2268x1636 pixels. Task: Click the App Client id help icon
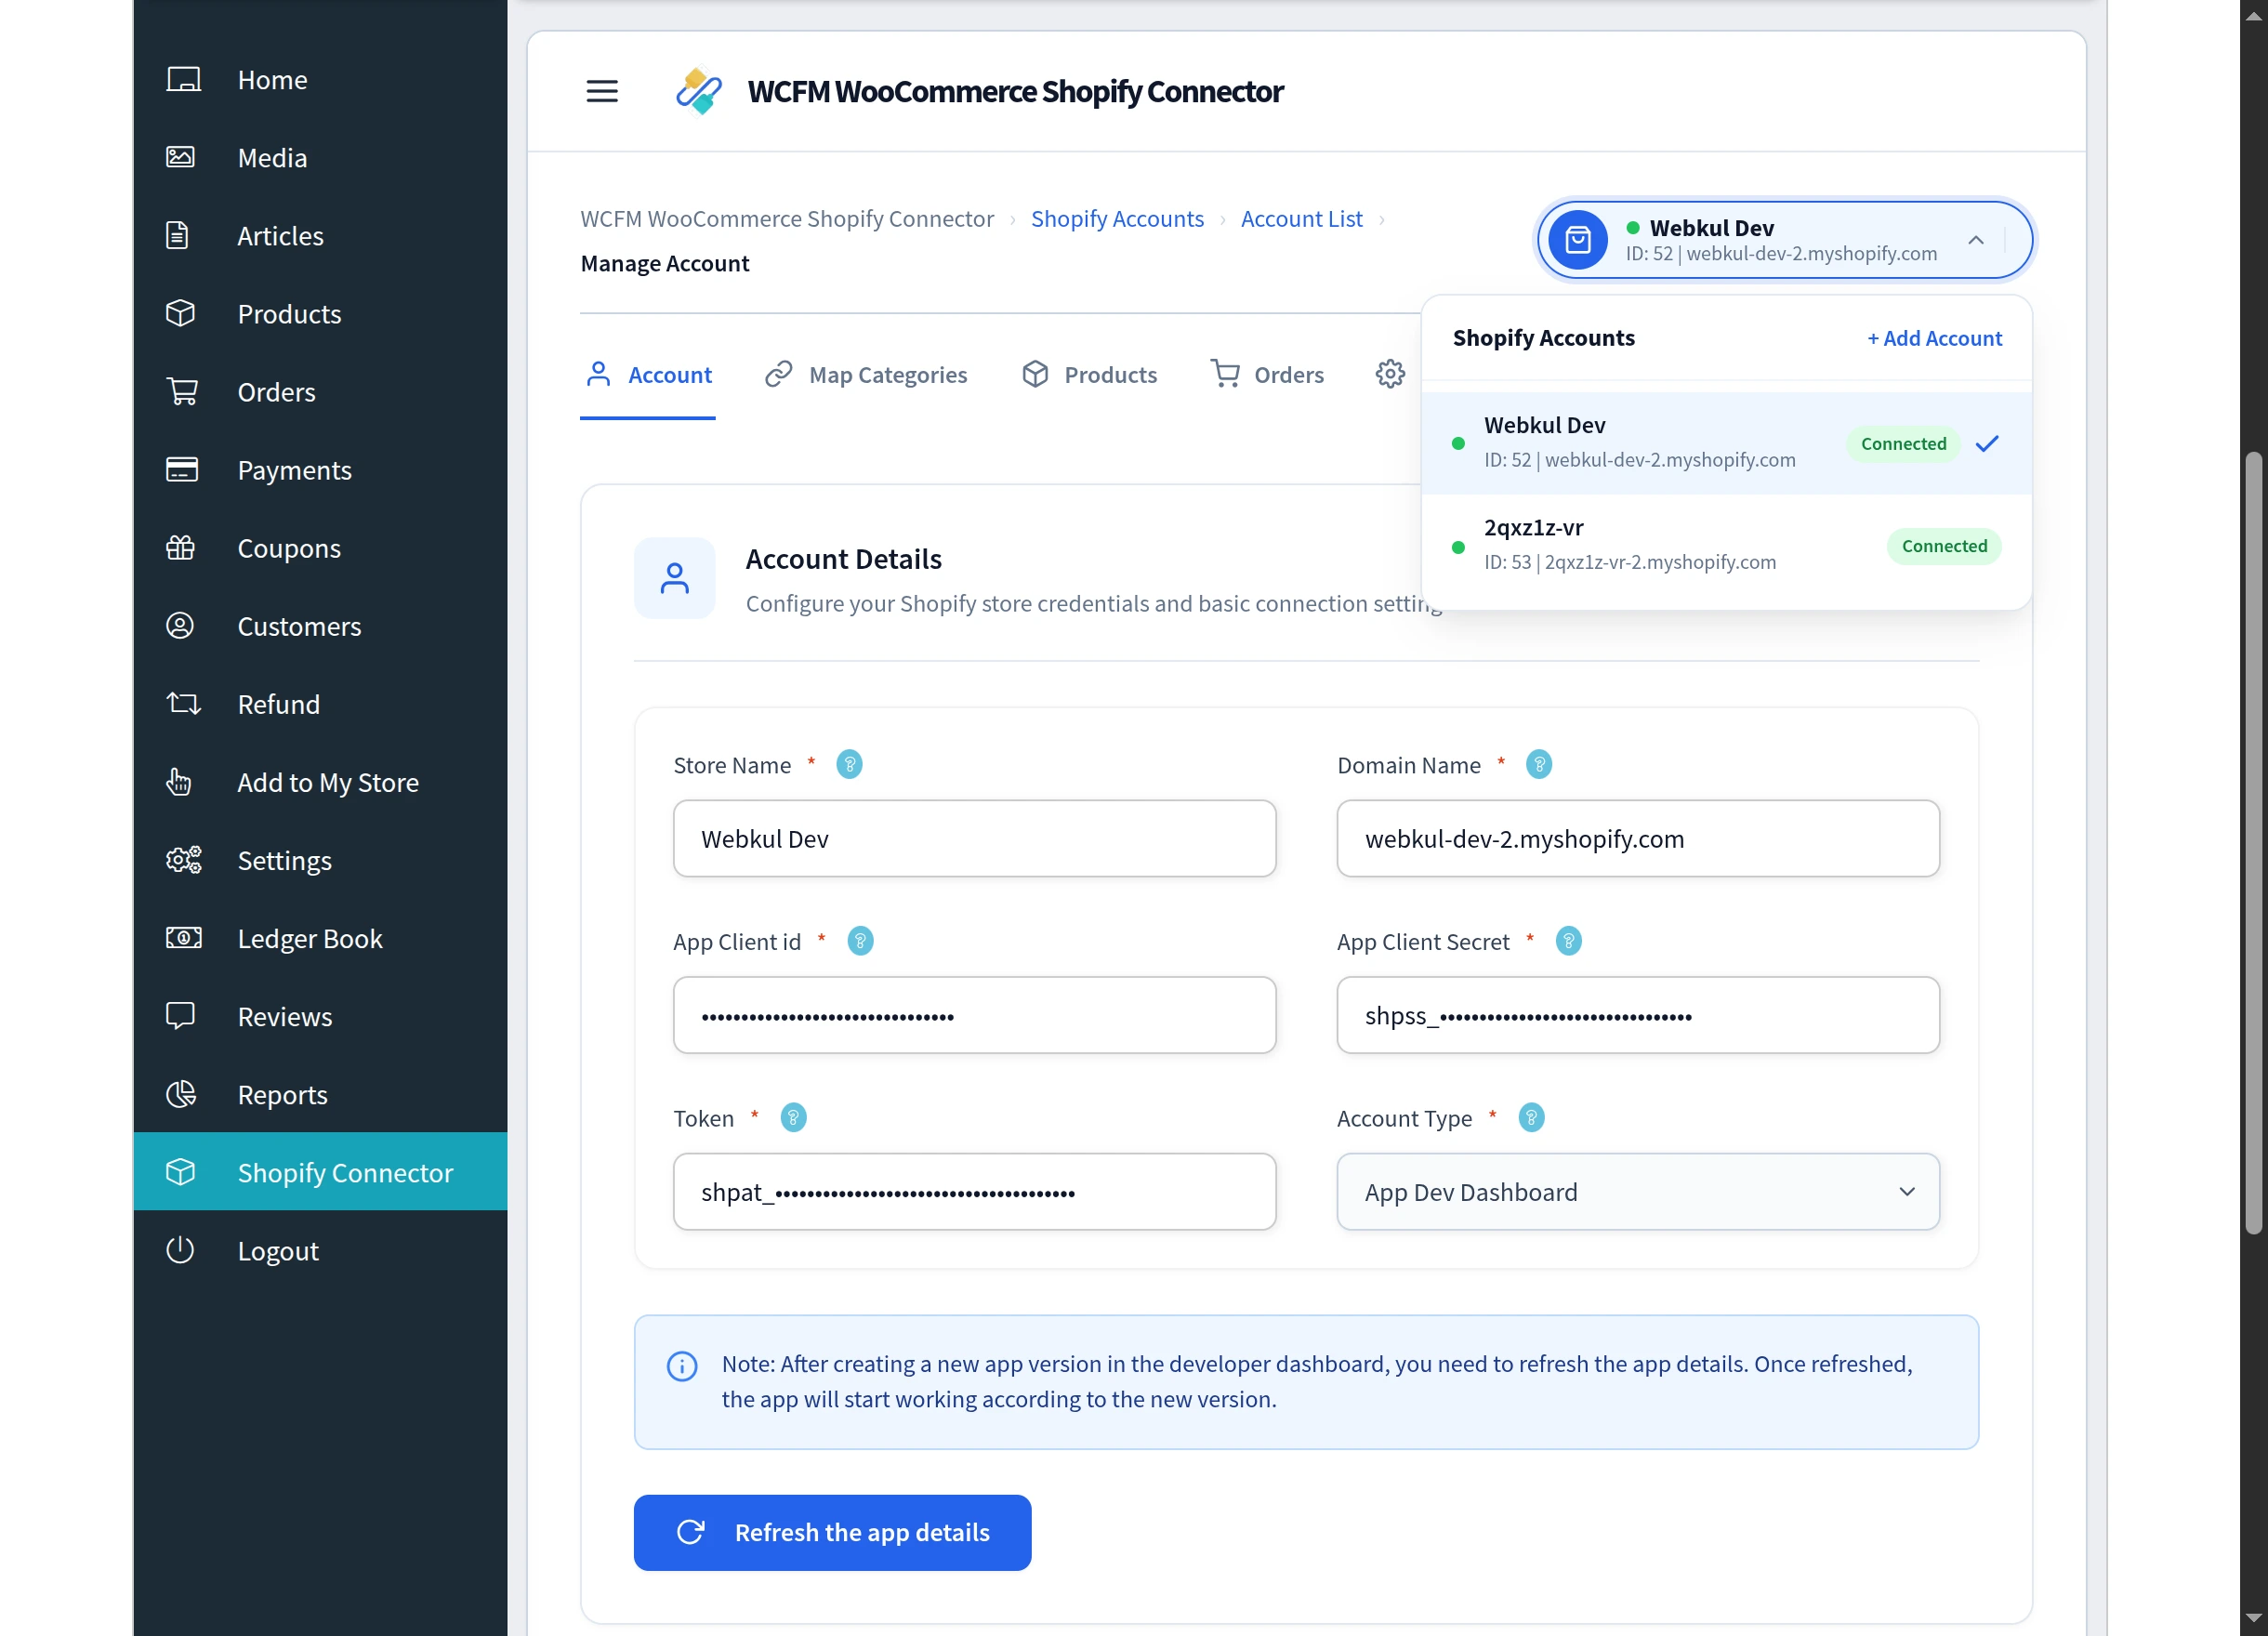pos(860,941)
